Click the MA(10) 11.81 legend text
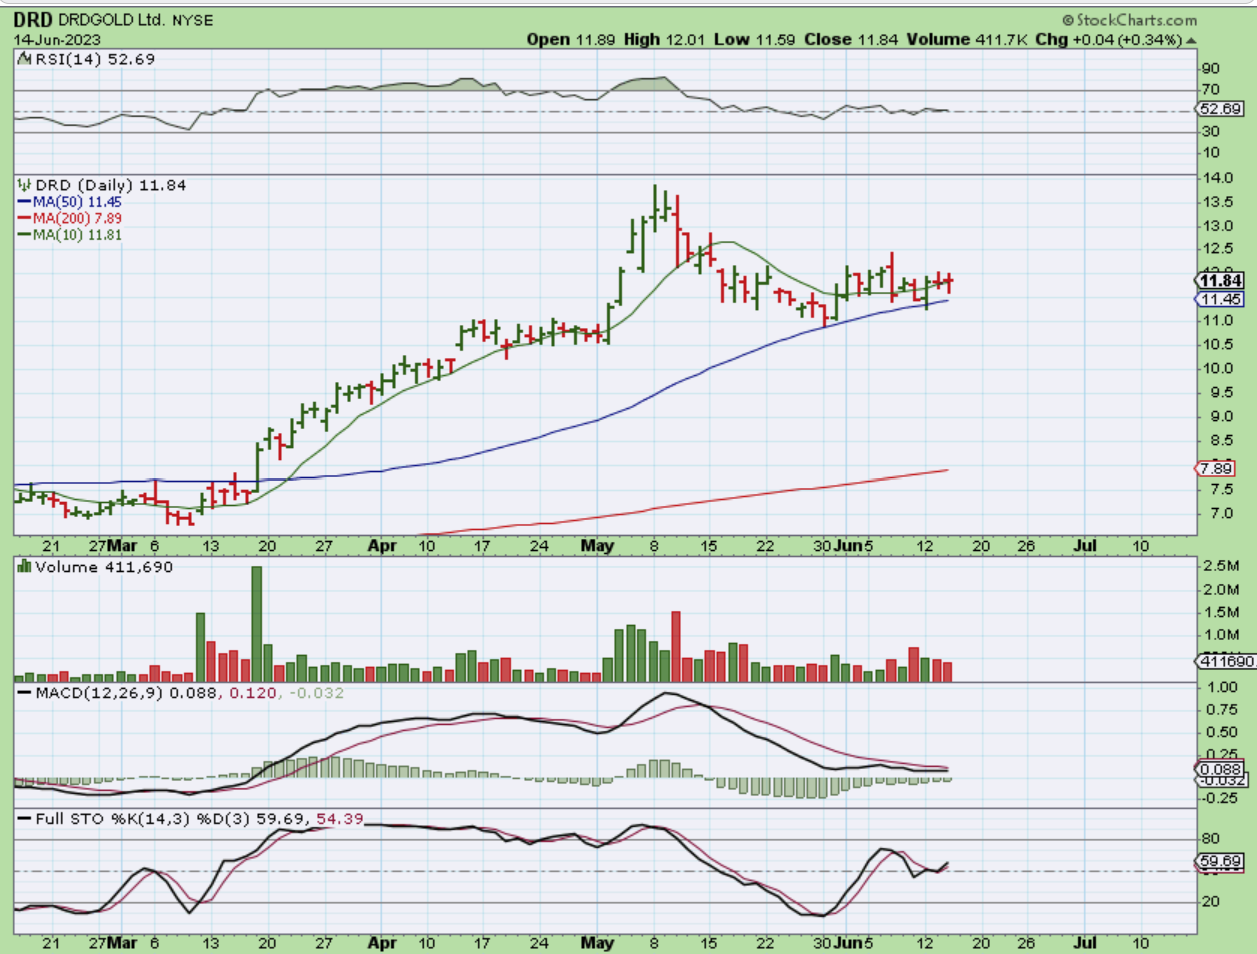Viewport: 1257px width, 954px height. coord(77,235)
